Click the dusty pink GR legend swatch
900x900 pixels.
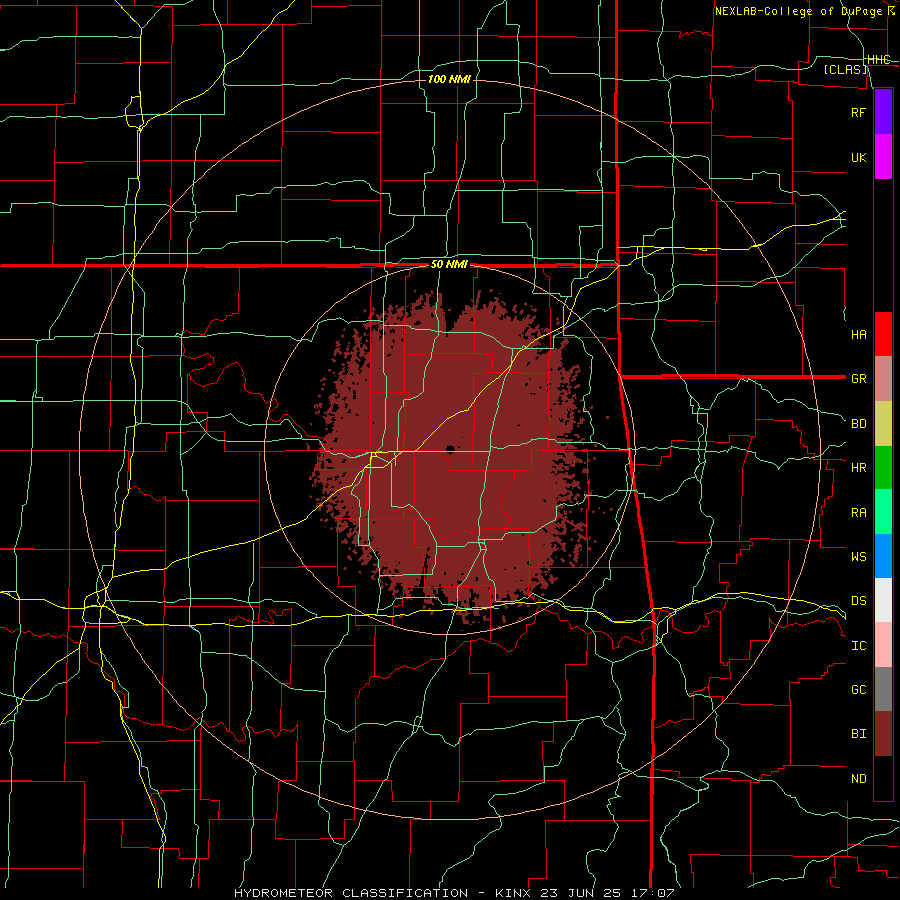(883, 378)
